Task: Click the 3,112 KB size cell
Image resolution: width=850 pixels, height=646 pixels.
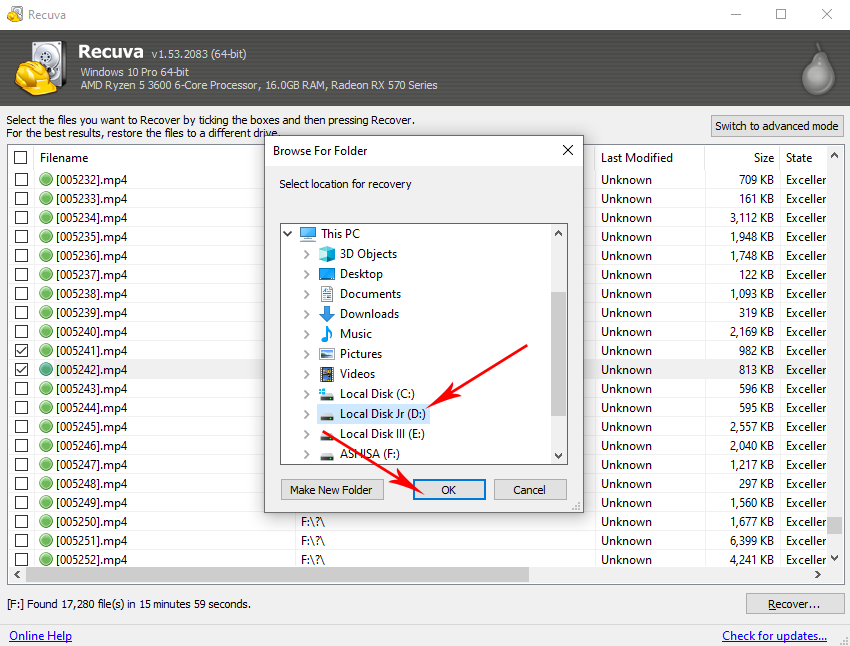Action: [751, 217]
